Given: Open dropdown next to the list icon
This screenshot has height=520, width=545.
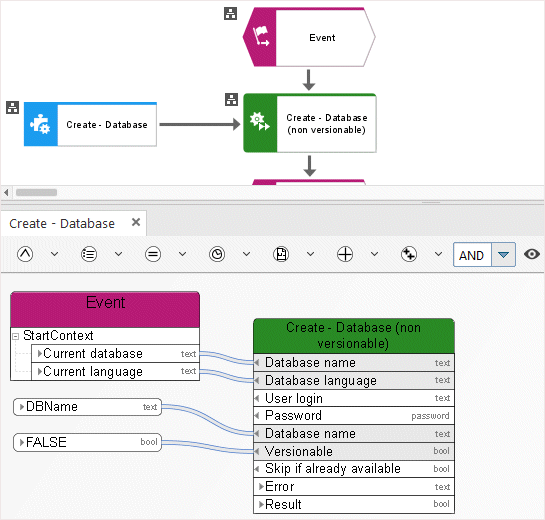Looking at the screenshot, I should click(119, 254).
